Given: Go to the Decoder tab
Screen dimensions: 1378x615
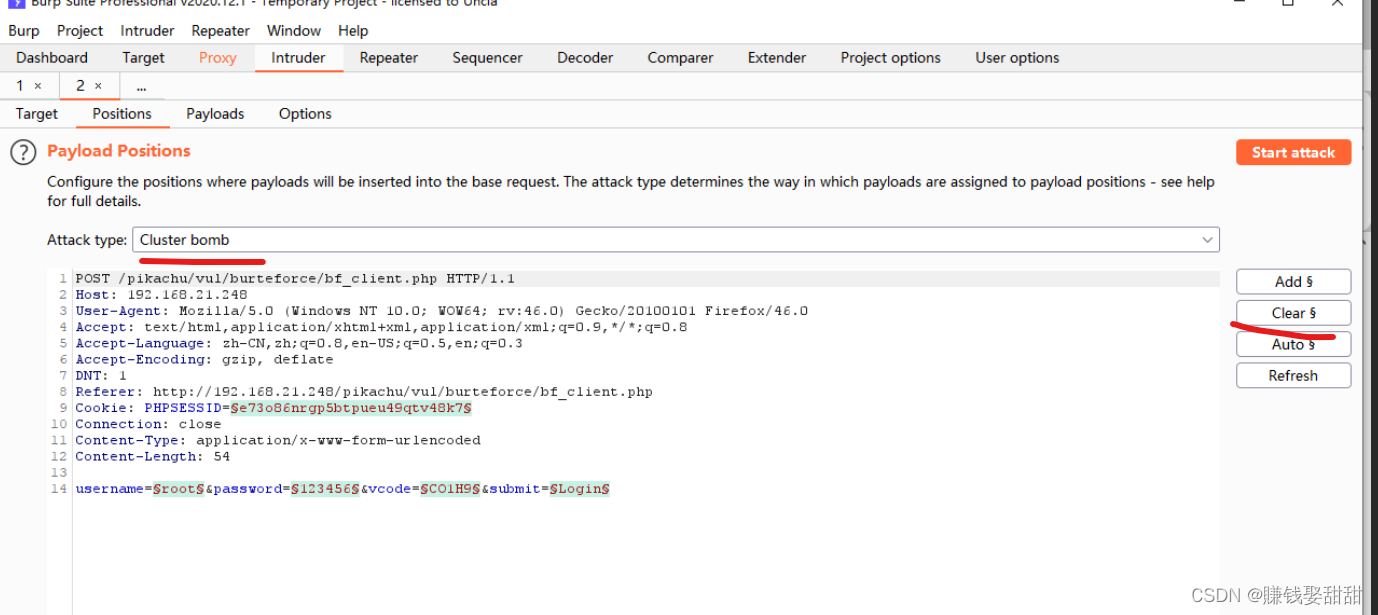Looking at the screenshot, I should pyautogui.click(x=585, y=58).
